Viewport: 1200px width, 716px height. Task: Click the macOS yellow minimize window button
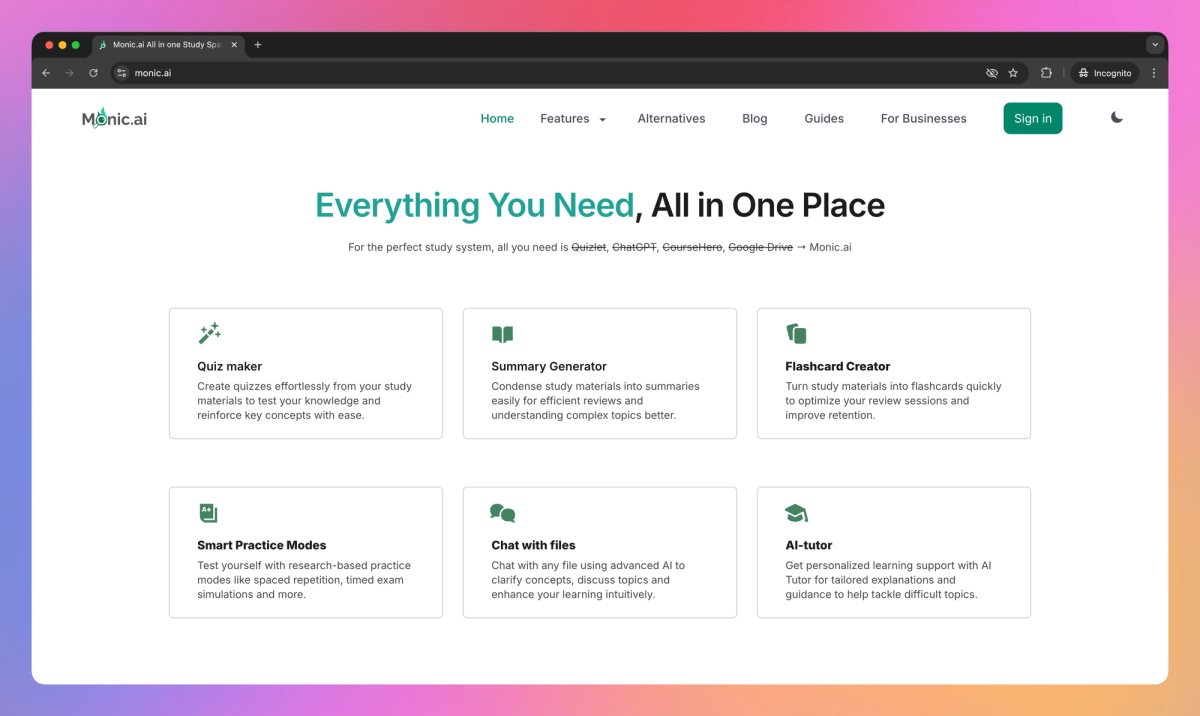pyautogui.click(x=62, y=45)
